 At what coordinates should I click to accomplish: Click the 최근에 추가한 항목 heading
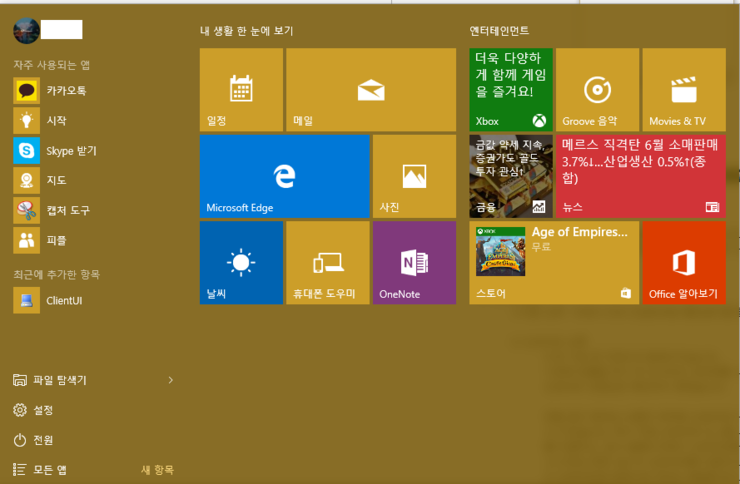[57, 274]
